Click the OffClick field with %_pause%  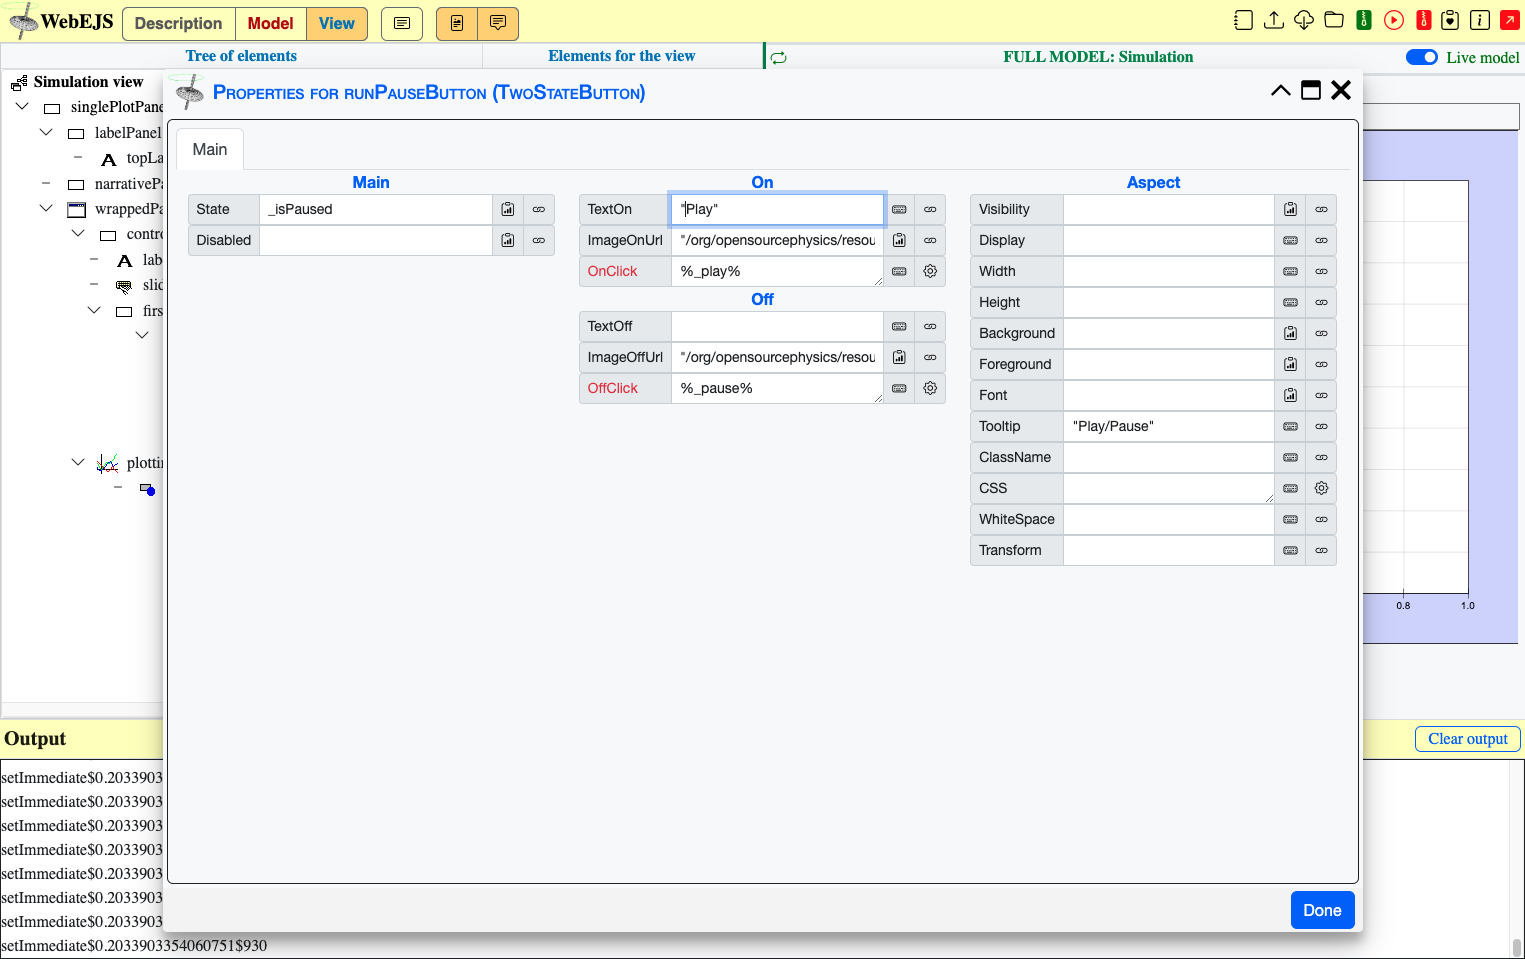coord(777,388)
